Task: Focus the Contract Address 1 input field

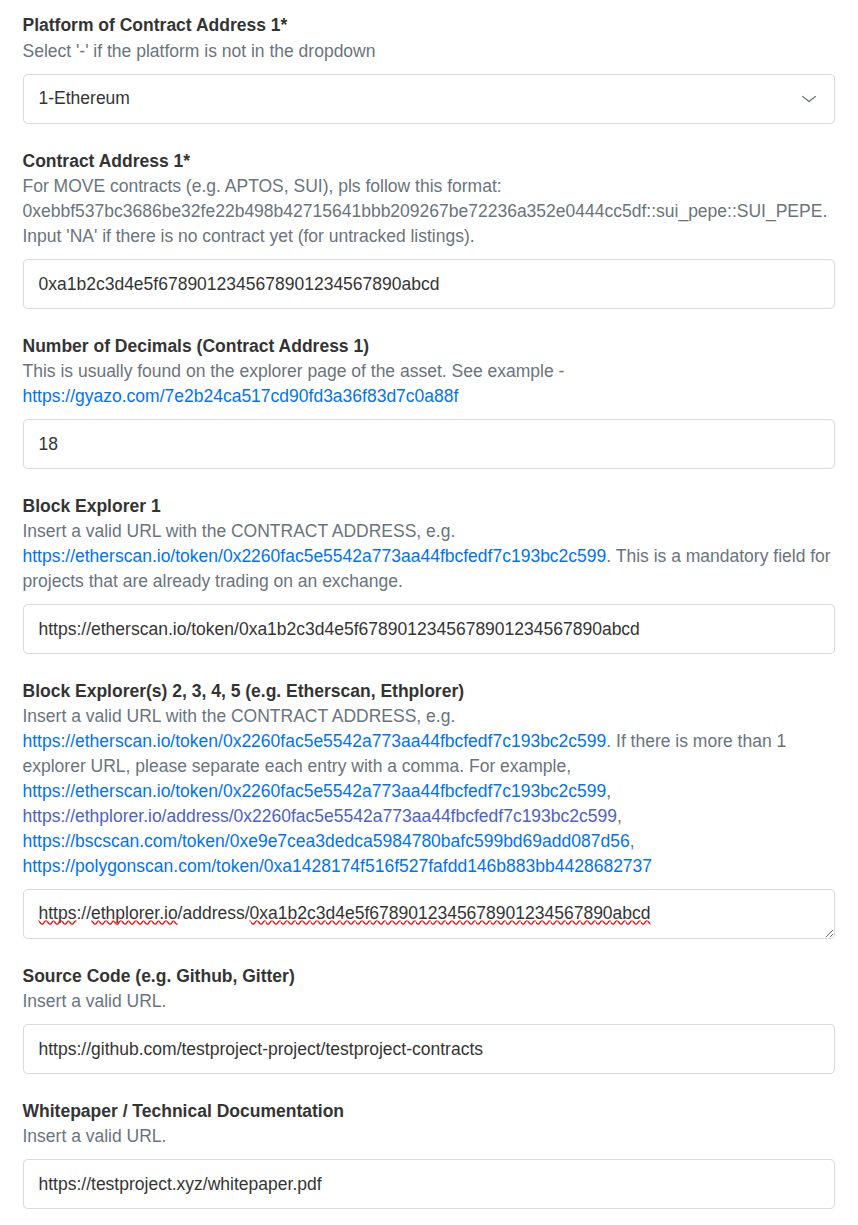Action: (428, 284)
